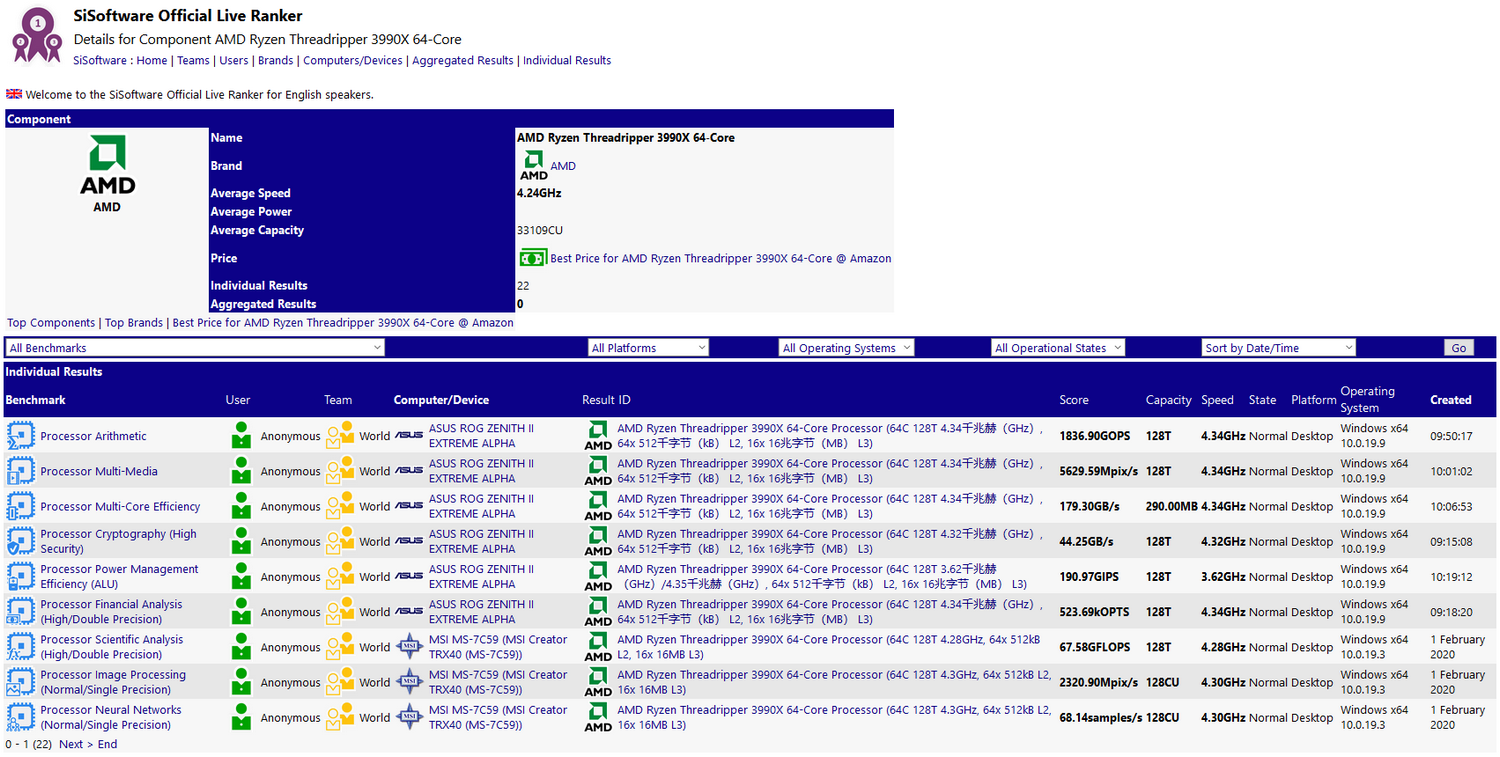The height and width of the screenshot is (757, 1500).
Task: Open the Top Brands link
Action: point(134,323)
